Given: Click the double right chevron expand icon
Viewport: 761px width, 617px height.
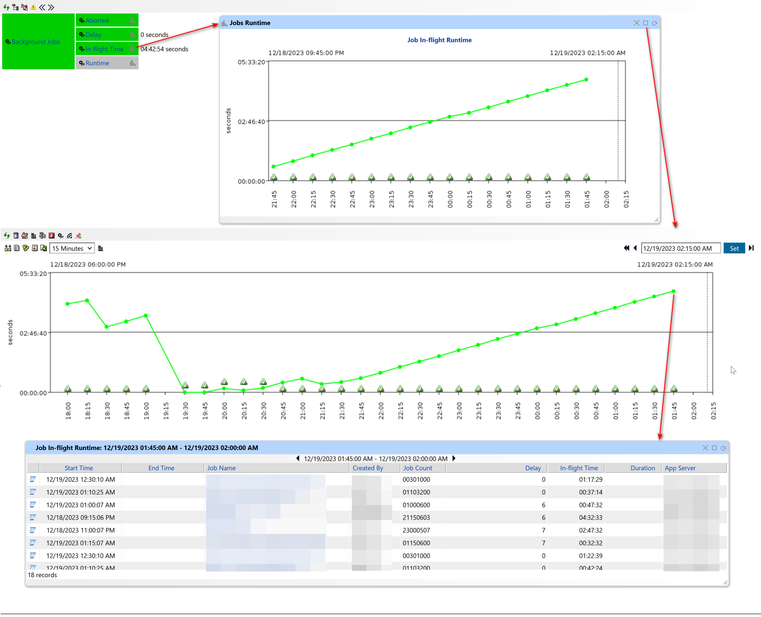Looking at the screenshot, I should (x=51, y=7).
